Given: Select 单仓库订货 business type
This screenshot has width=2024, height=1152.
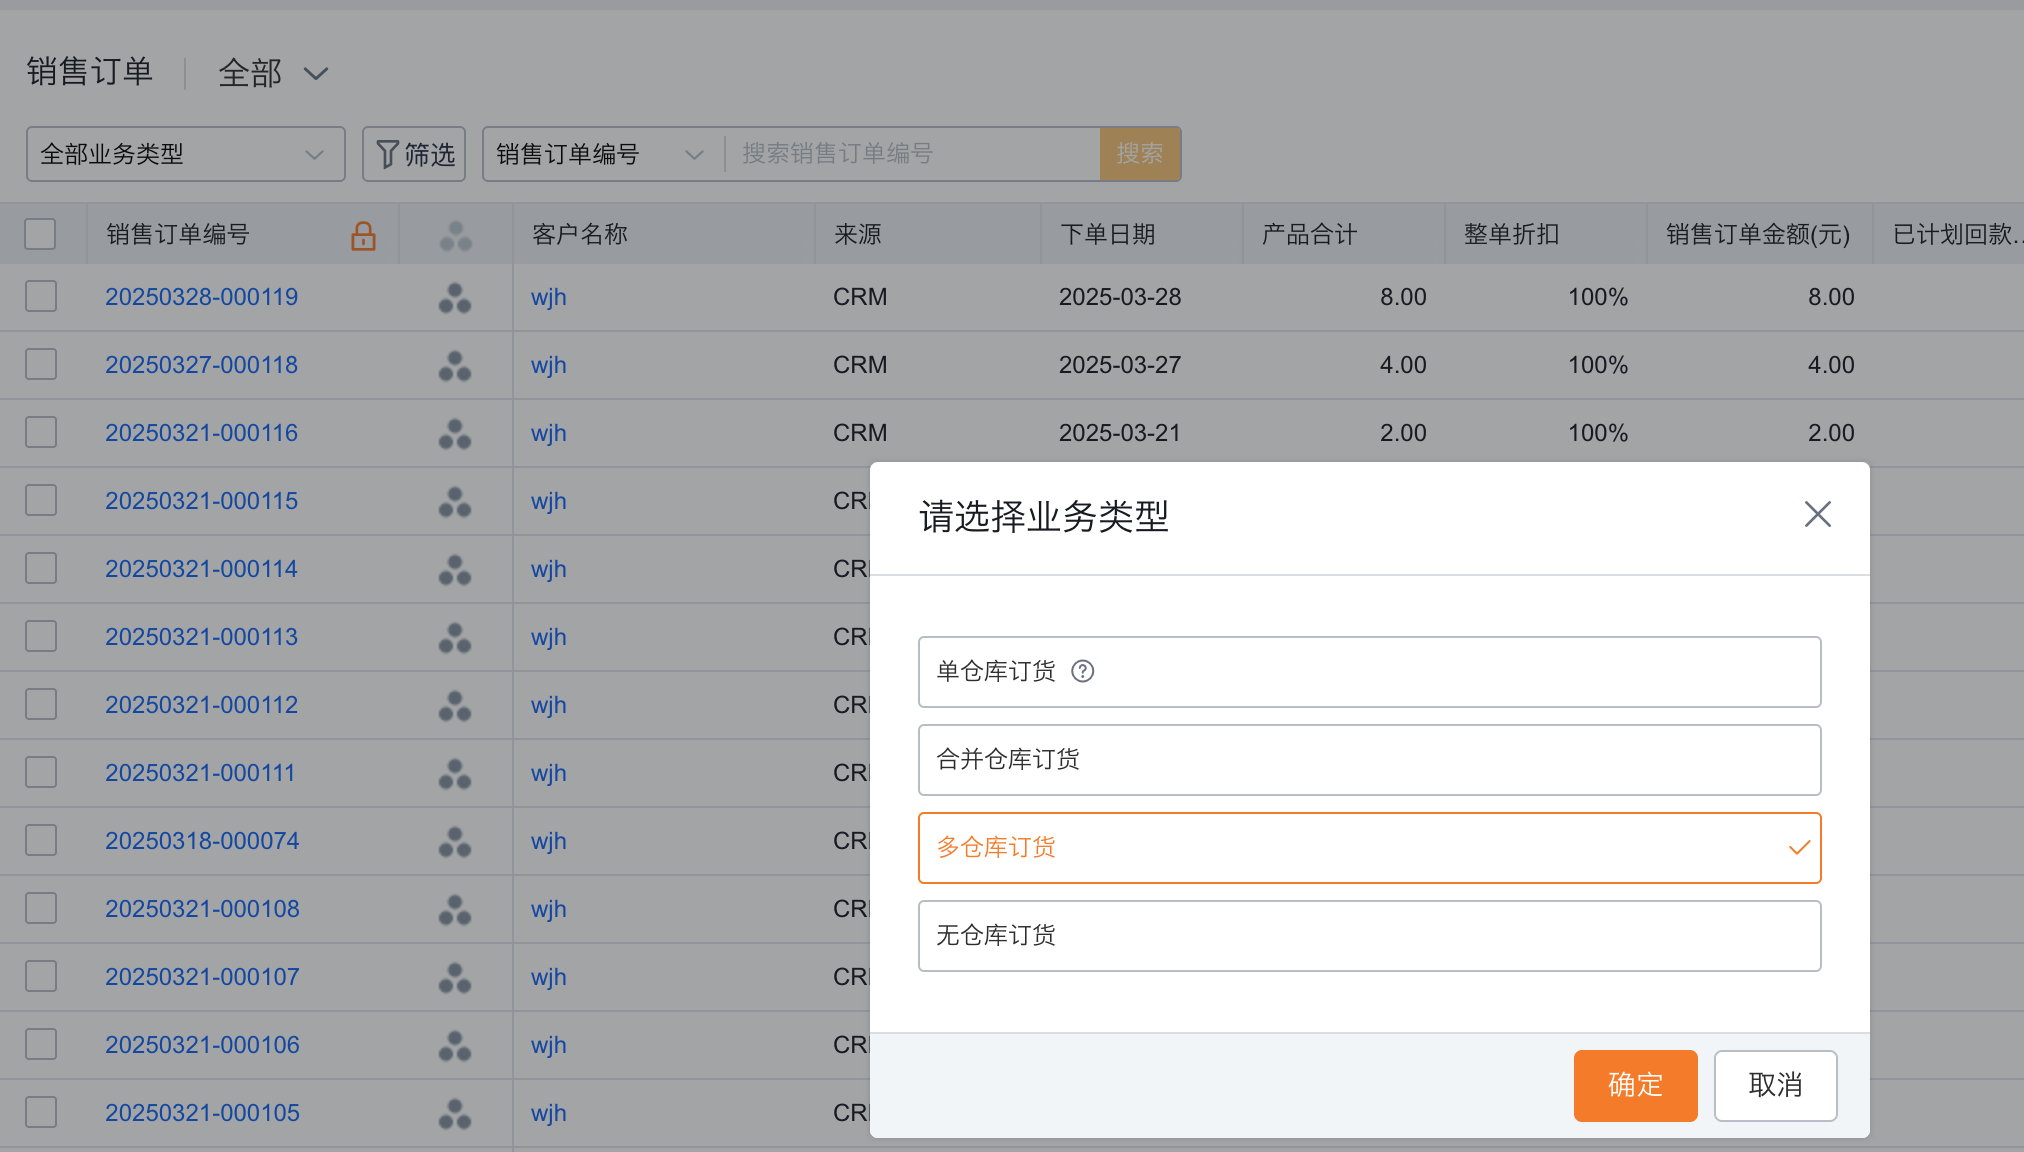Looking at the screenshot, I should [x=1369, y=672].
